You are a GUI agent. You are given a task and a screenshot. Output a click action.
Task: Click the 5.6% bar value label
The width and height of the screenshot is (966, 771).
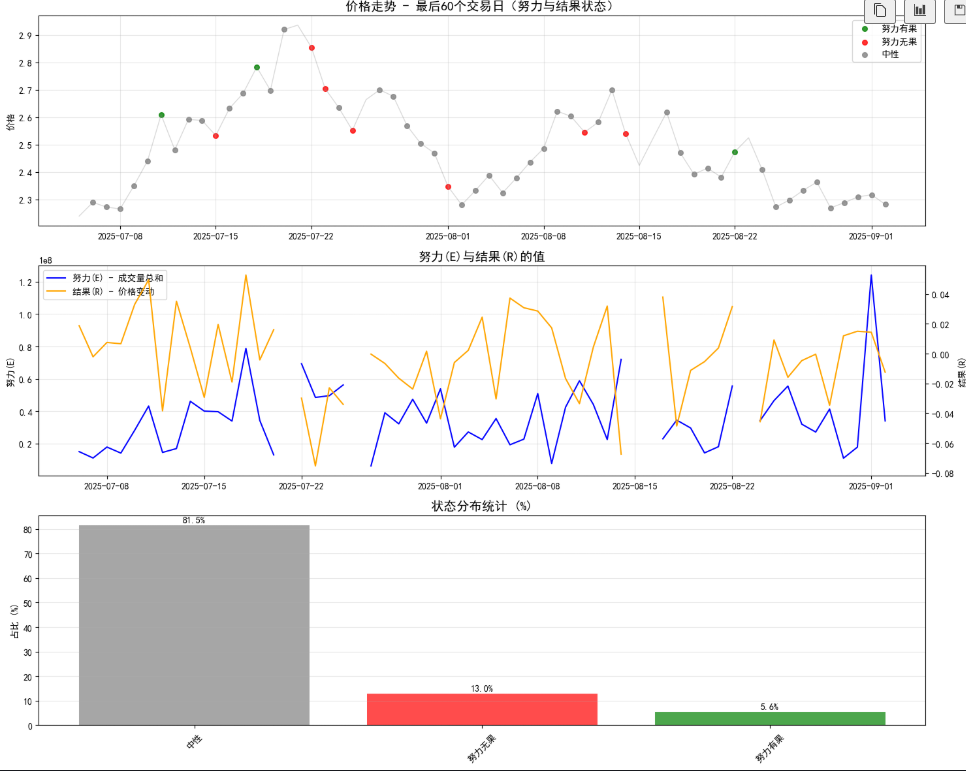769,707
